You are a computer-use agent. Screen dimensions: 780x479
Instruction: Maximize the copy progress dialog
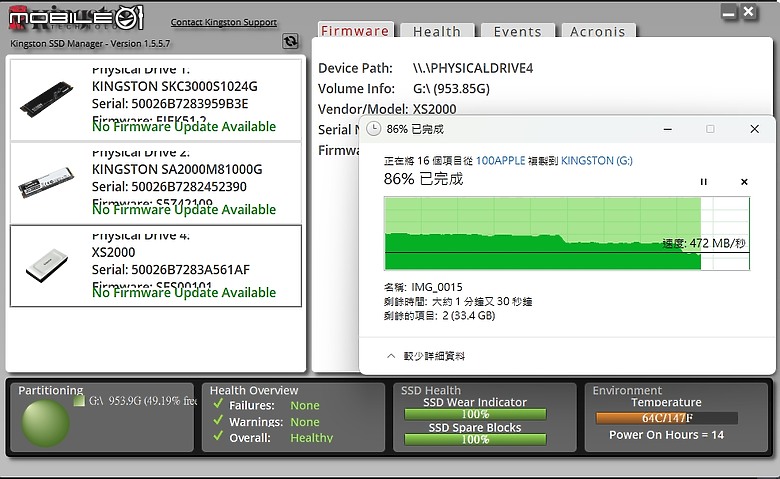click(x=710, y=129)
